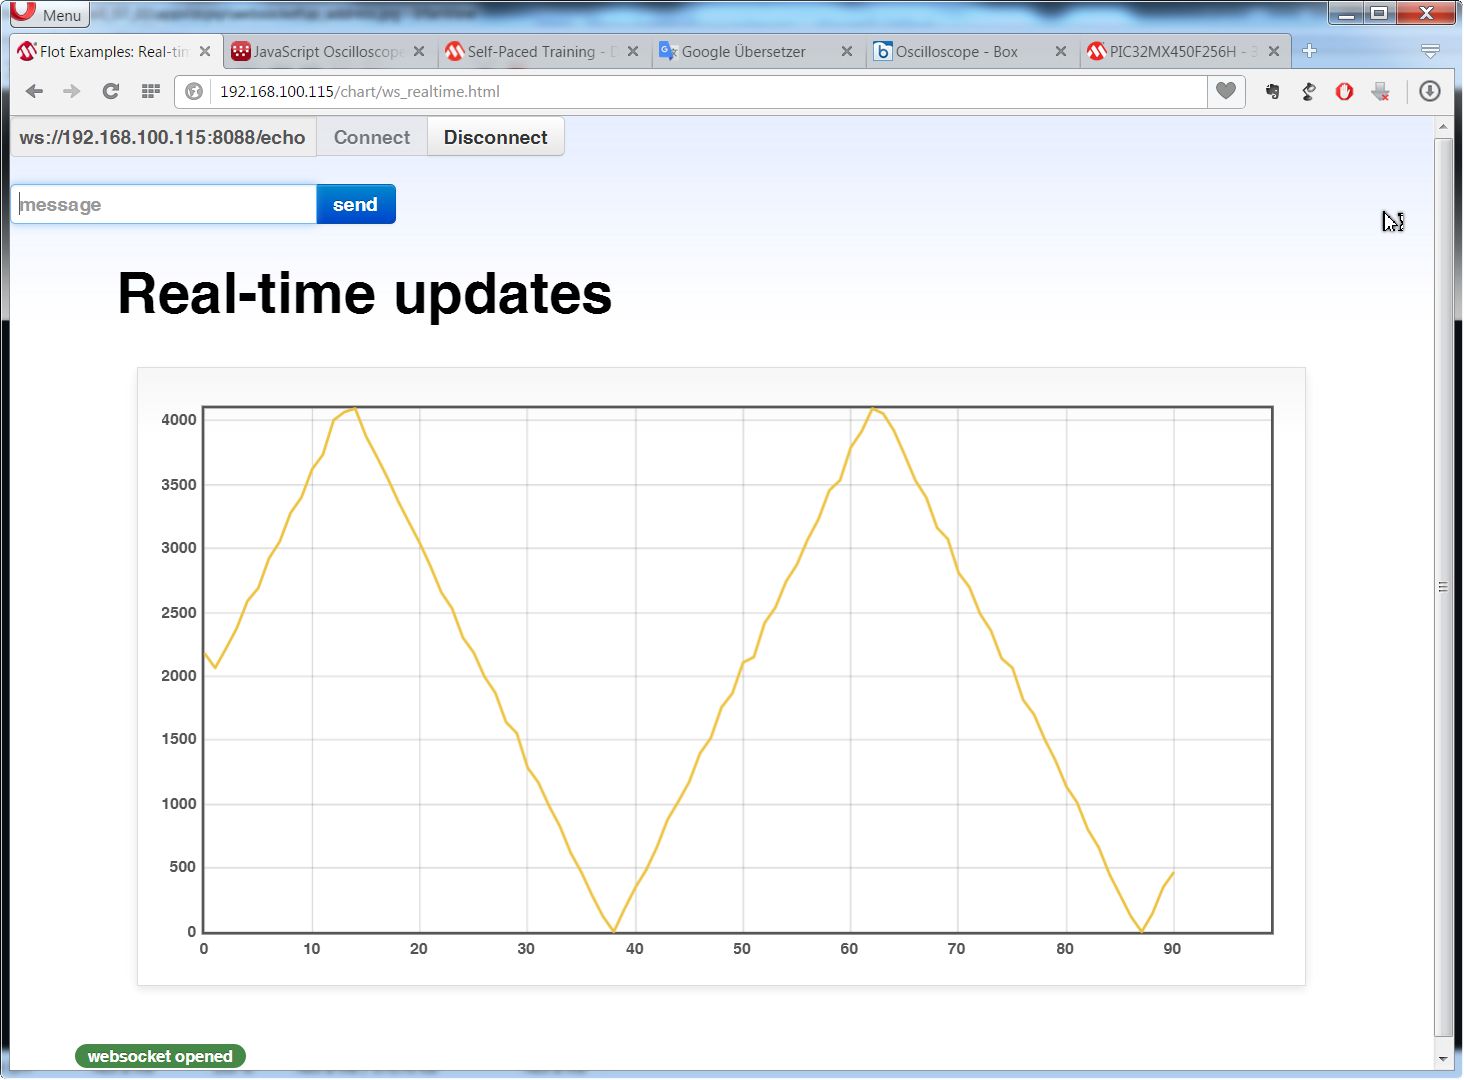The image size is (1464, 1080).
Task: Click the address bar URL field
Action: (x=700, y=91)
